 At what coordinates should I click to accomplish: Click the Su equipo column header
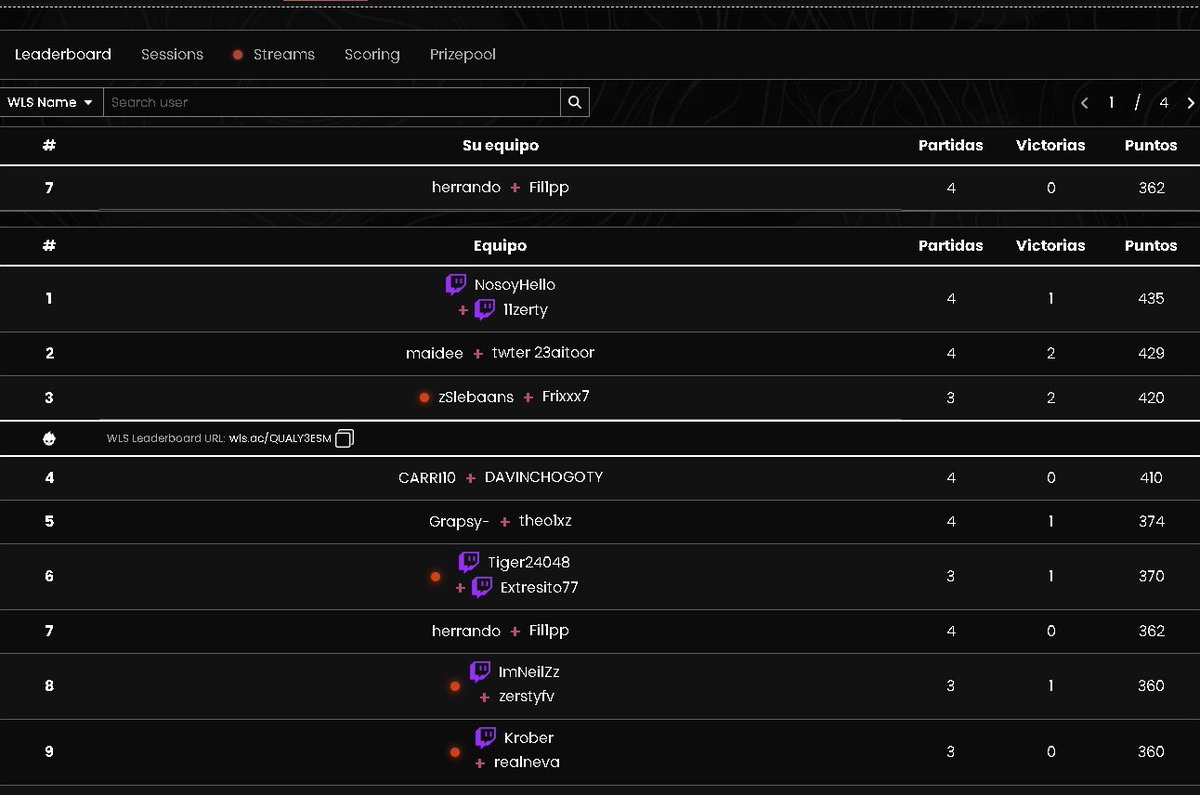click(x=500, y=145)
